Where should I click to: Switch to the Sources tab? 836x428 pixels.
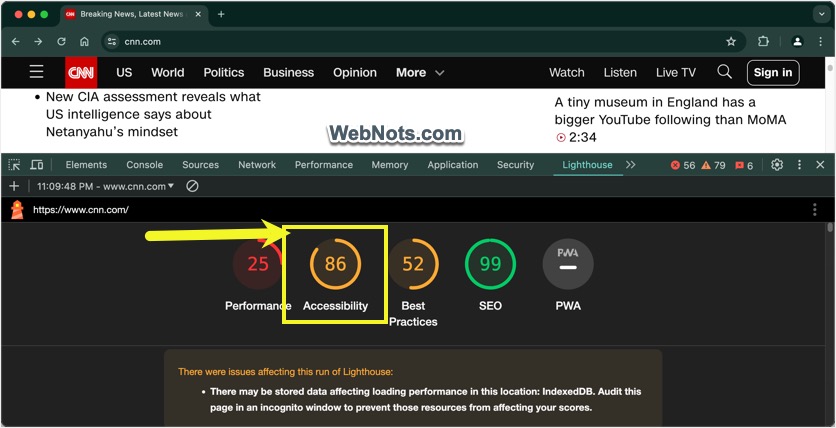point(200,165)
